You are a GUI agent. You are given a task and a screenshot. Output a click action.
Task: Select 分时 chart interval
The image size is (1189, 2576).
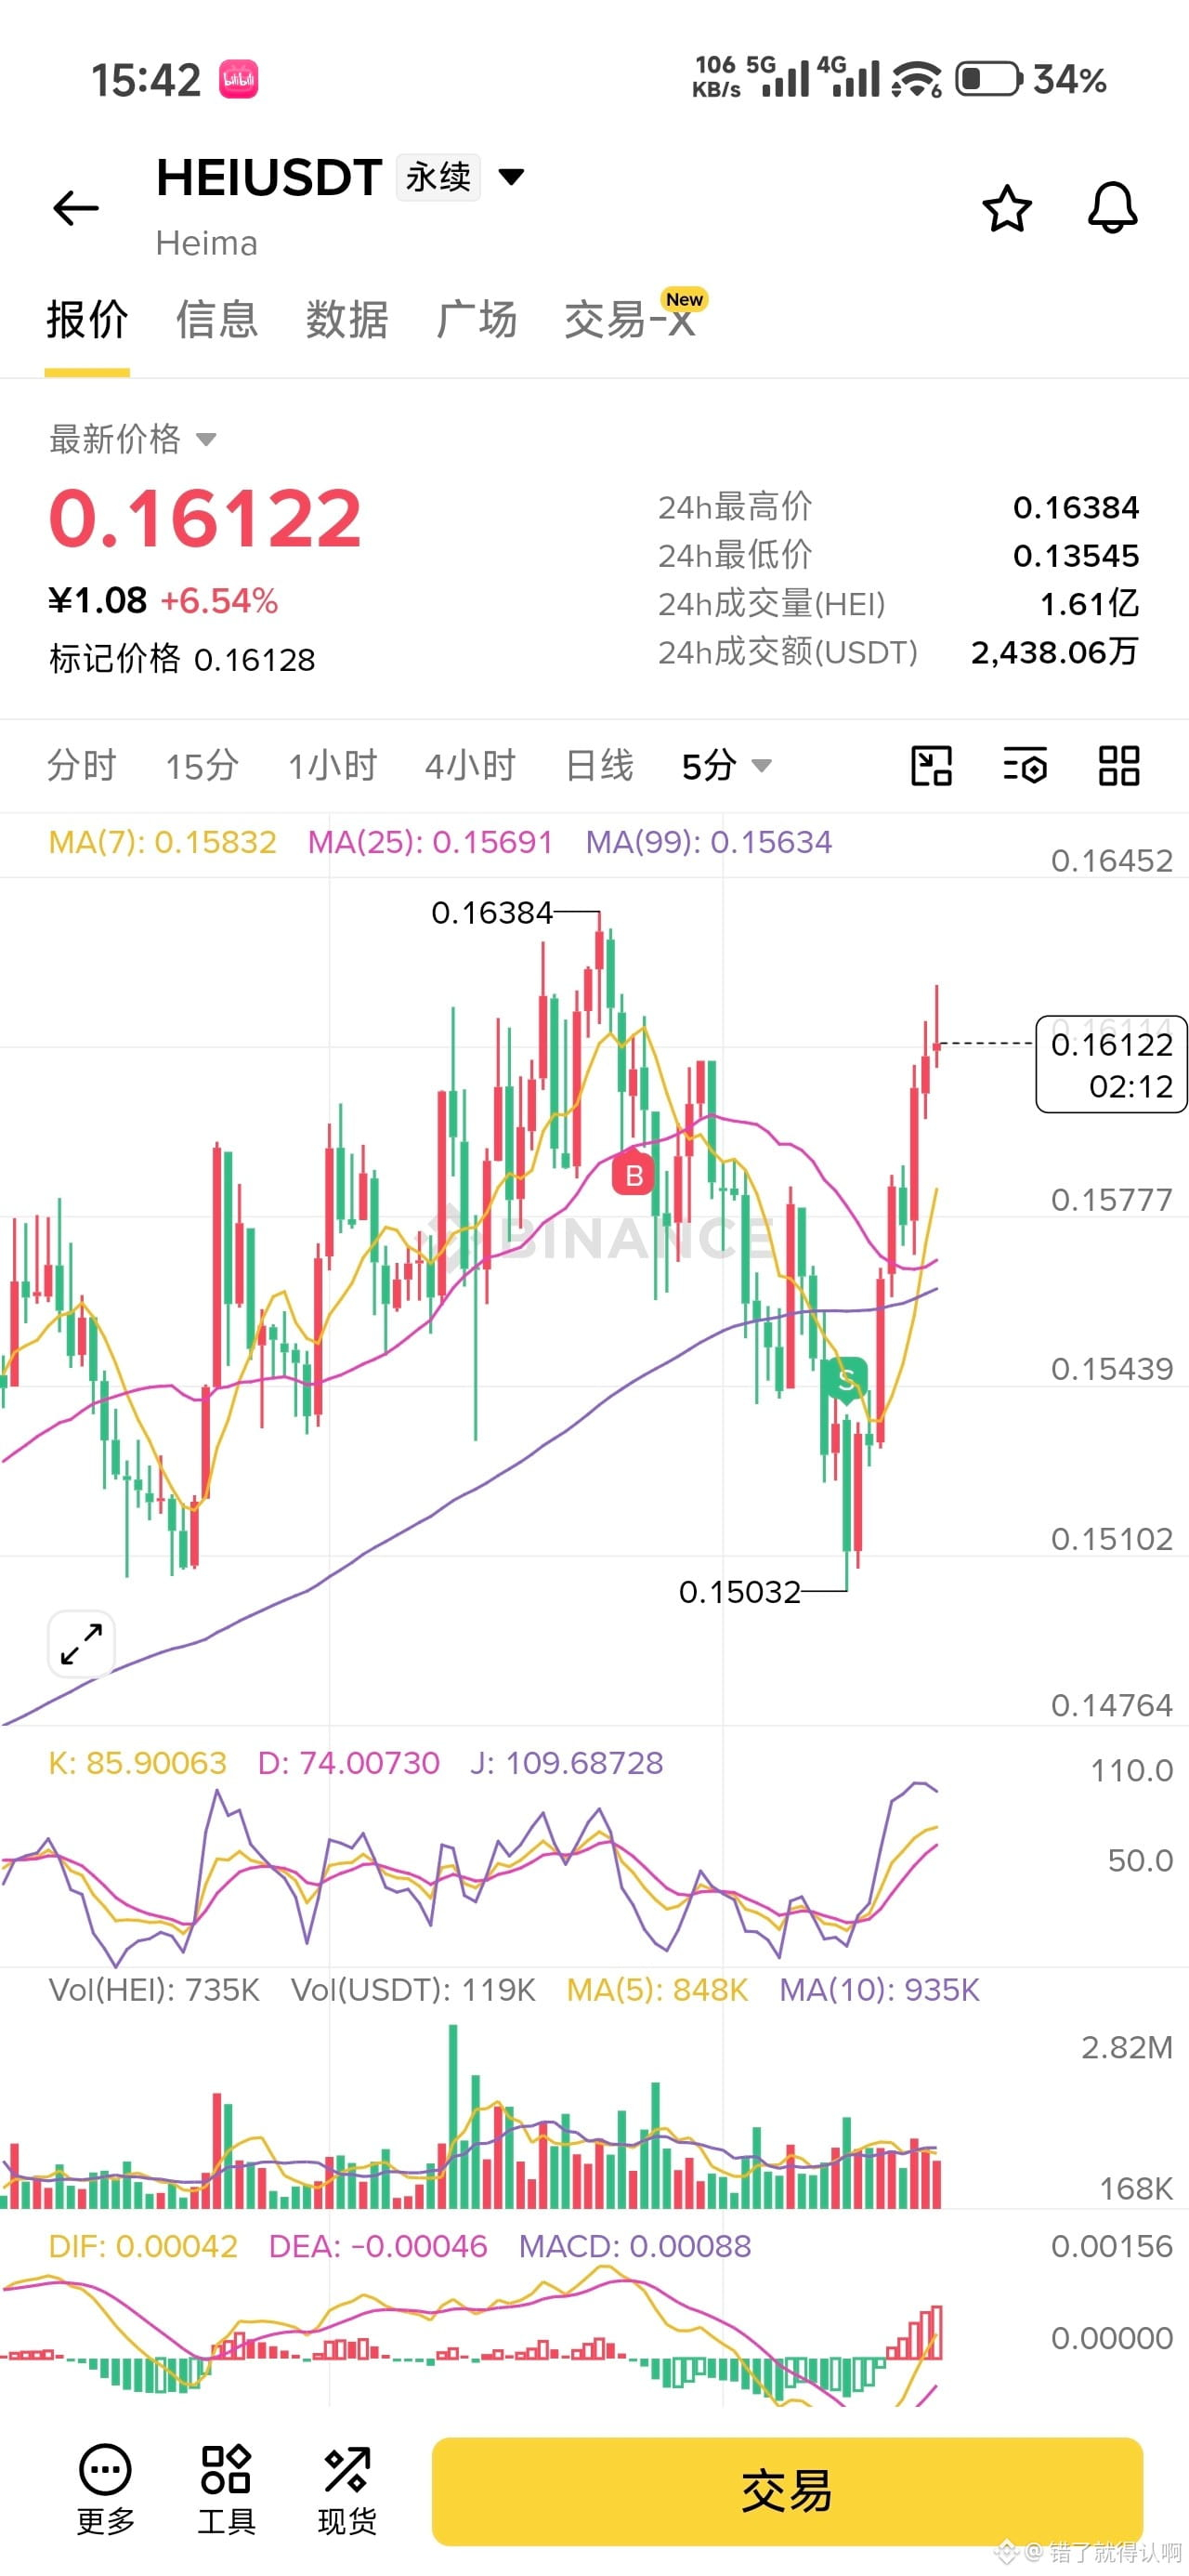tap(82, 766)
